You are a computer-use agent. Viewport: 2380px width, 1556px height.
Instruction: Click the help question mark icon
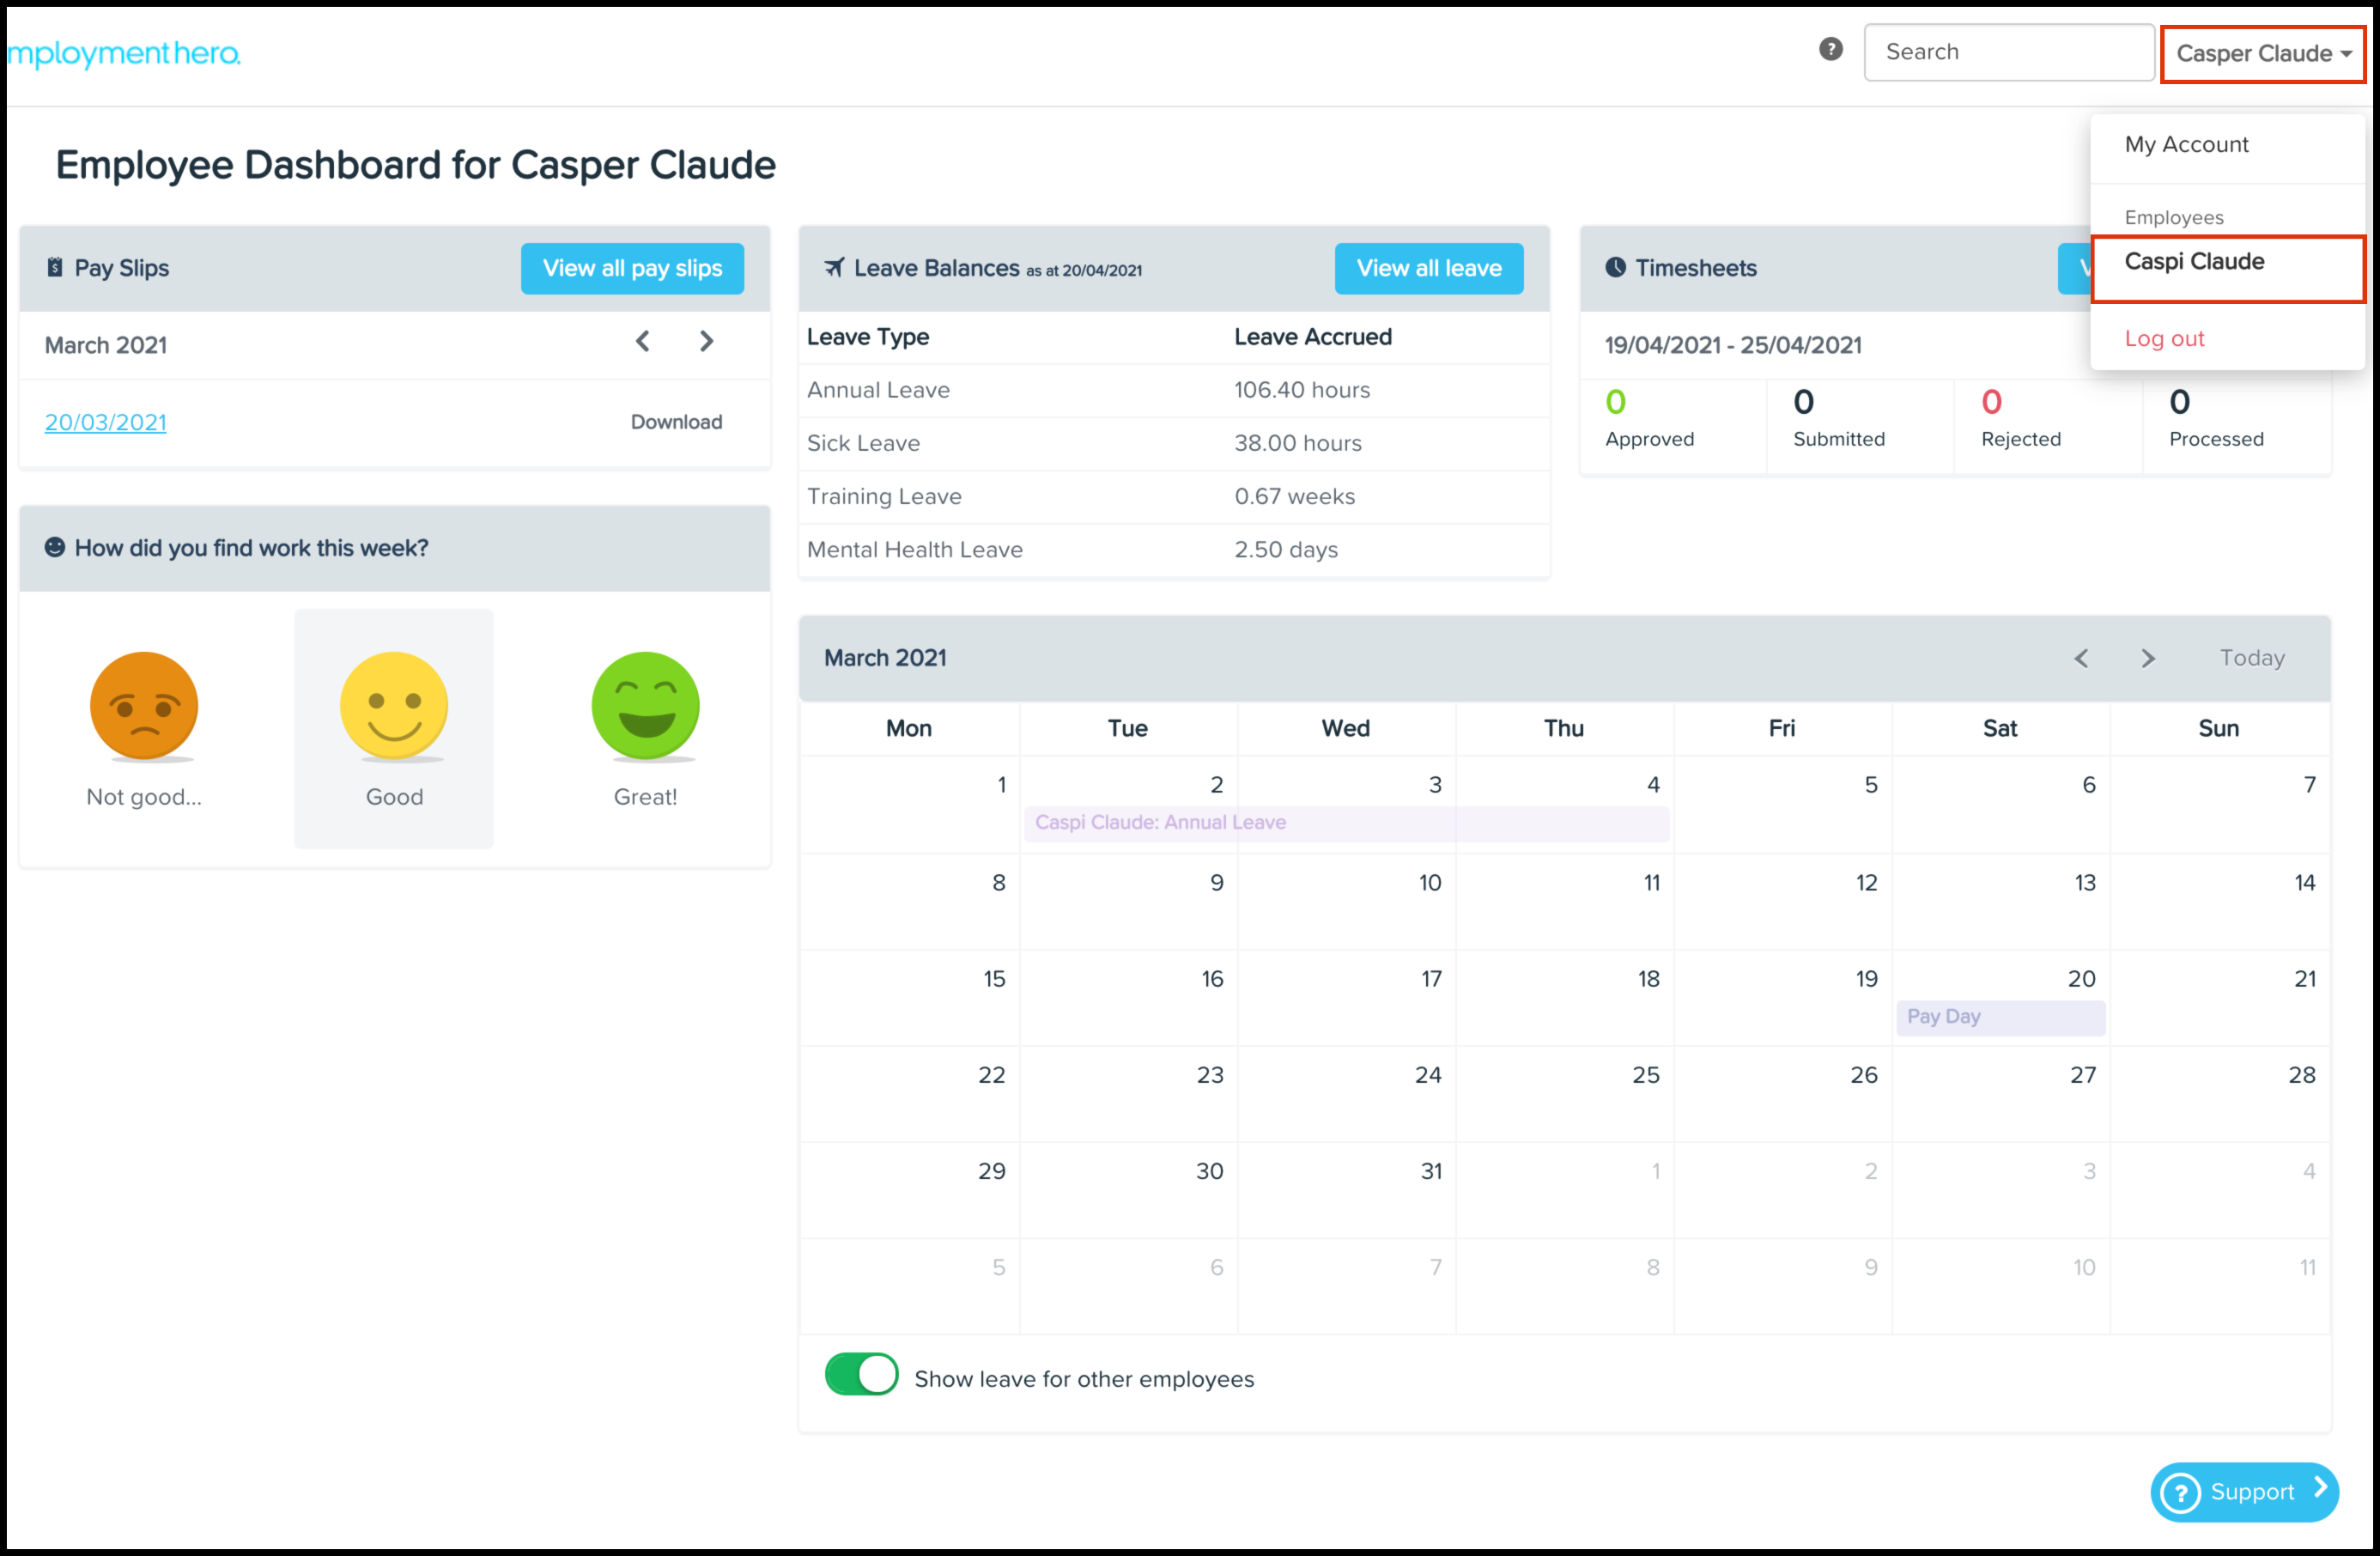pos(1830,48)
